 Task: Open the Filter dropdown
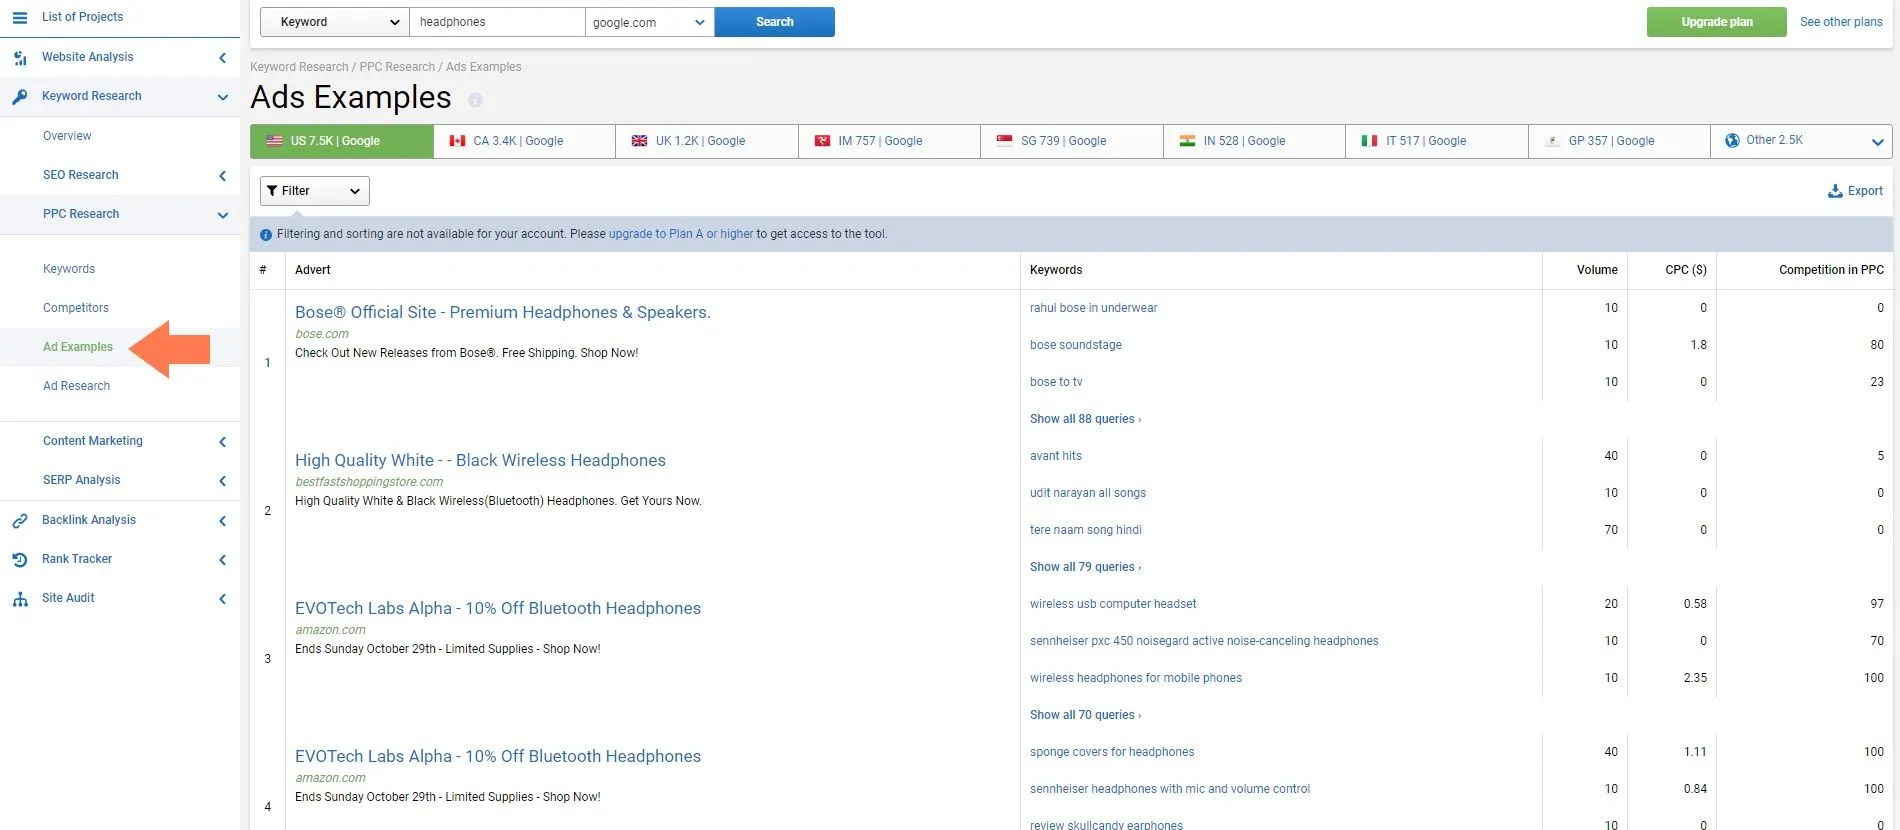[314, 191]
